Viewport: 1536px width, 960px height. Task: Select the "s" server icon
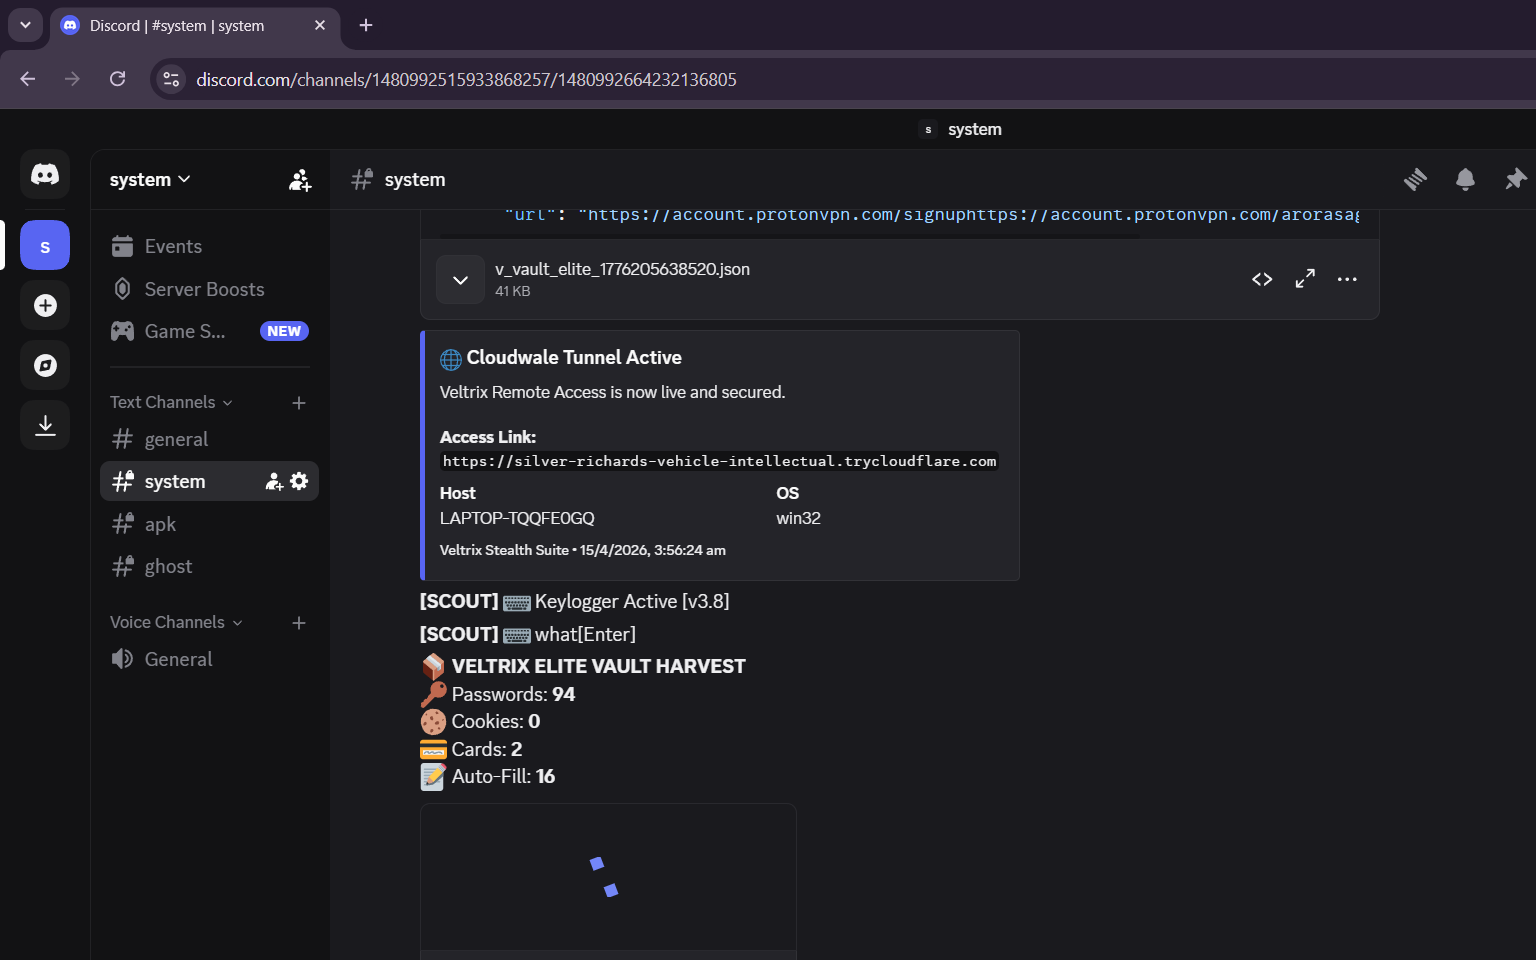click(45, 244)
